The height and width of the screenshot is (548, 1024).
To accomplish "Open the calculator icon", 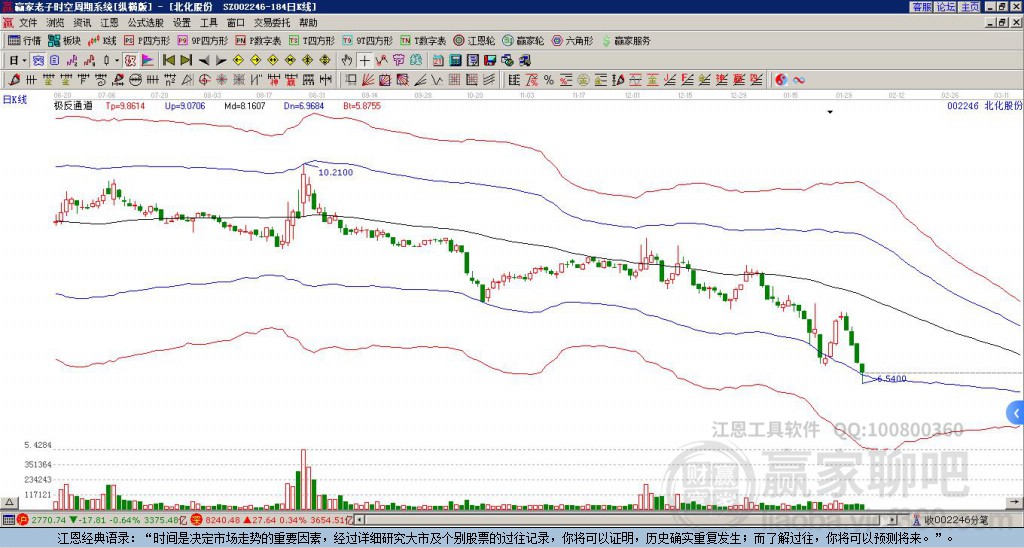I will 455,61.
